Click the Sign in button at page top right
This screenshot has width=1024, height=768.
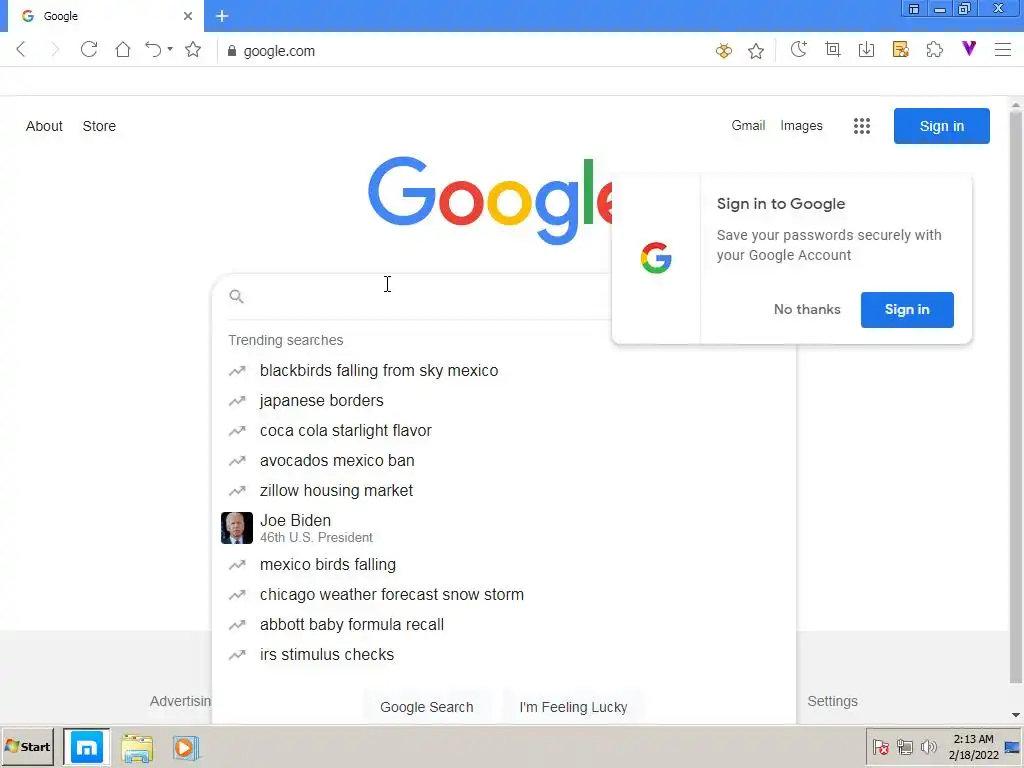pyautogui.click(x=942, y=126)
